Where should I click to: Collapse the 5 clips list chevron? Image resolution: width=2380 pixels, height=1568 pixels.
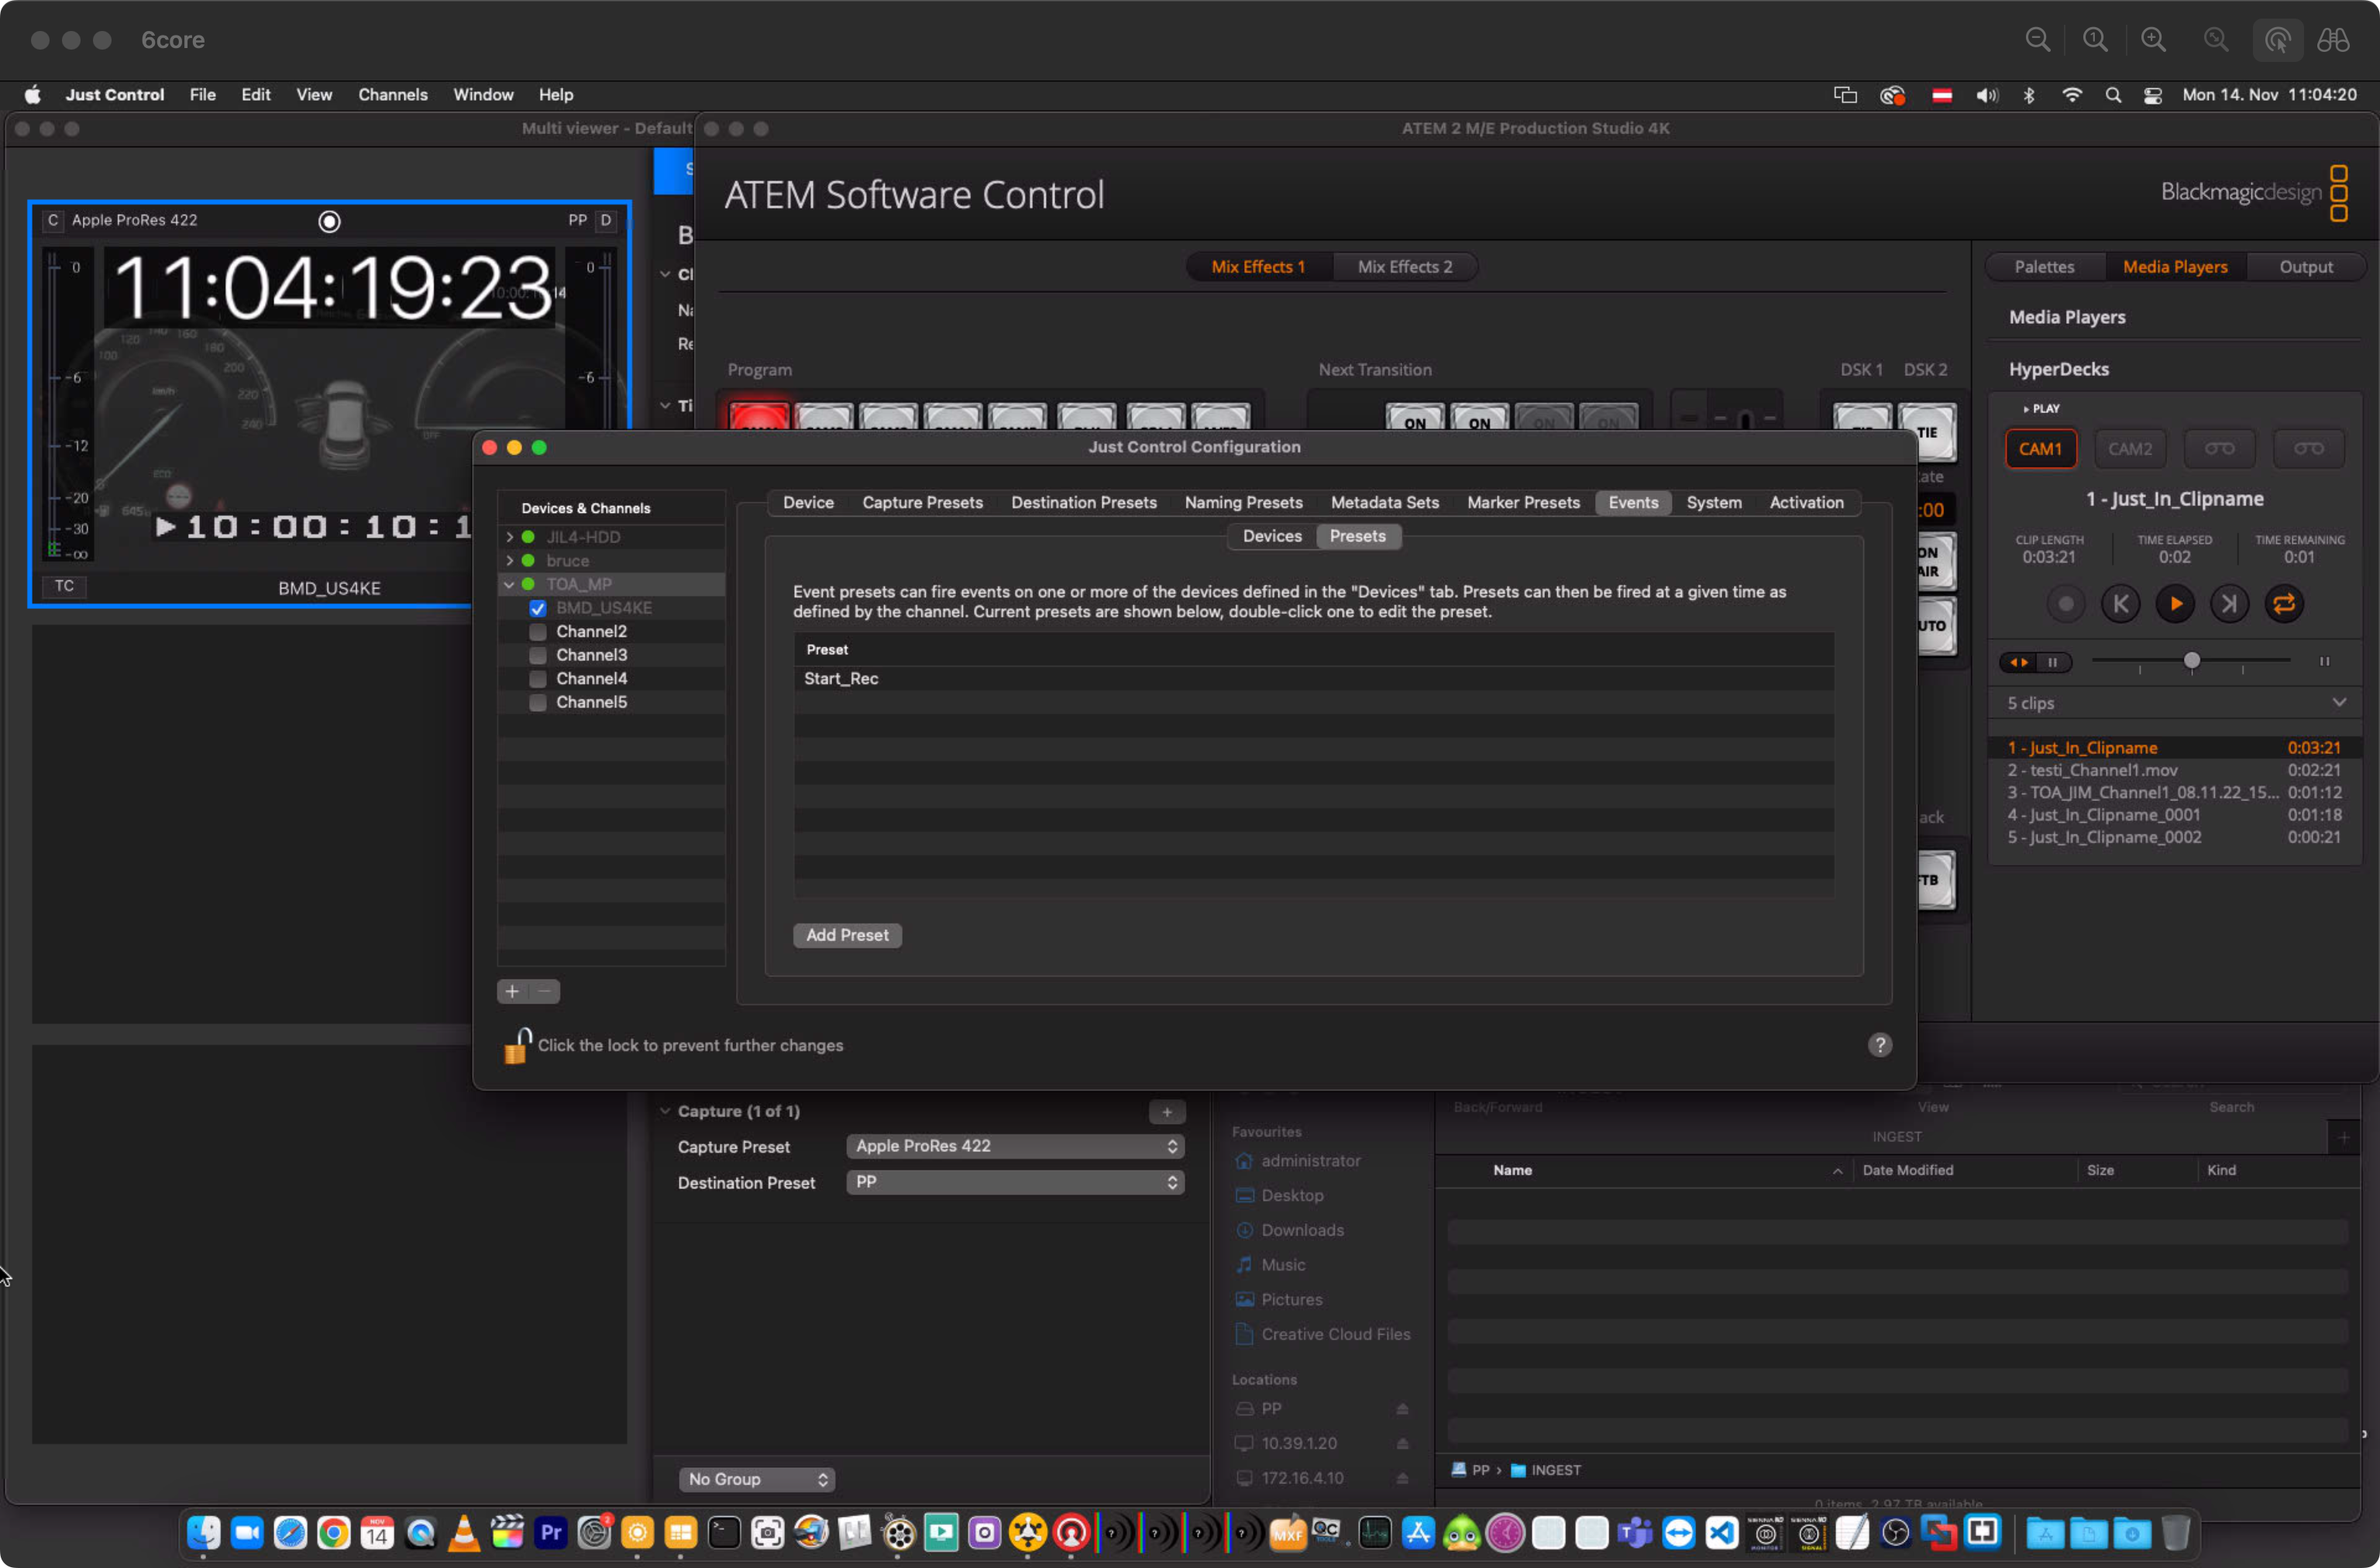(x=2338, y=703)
